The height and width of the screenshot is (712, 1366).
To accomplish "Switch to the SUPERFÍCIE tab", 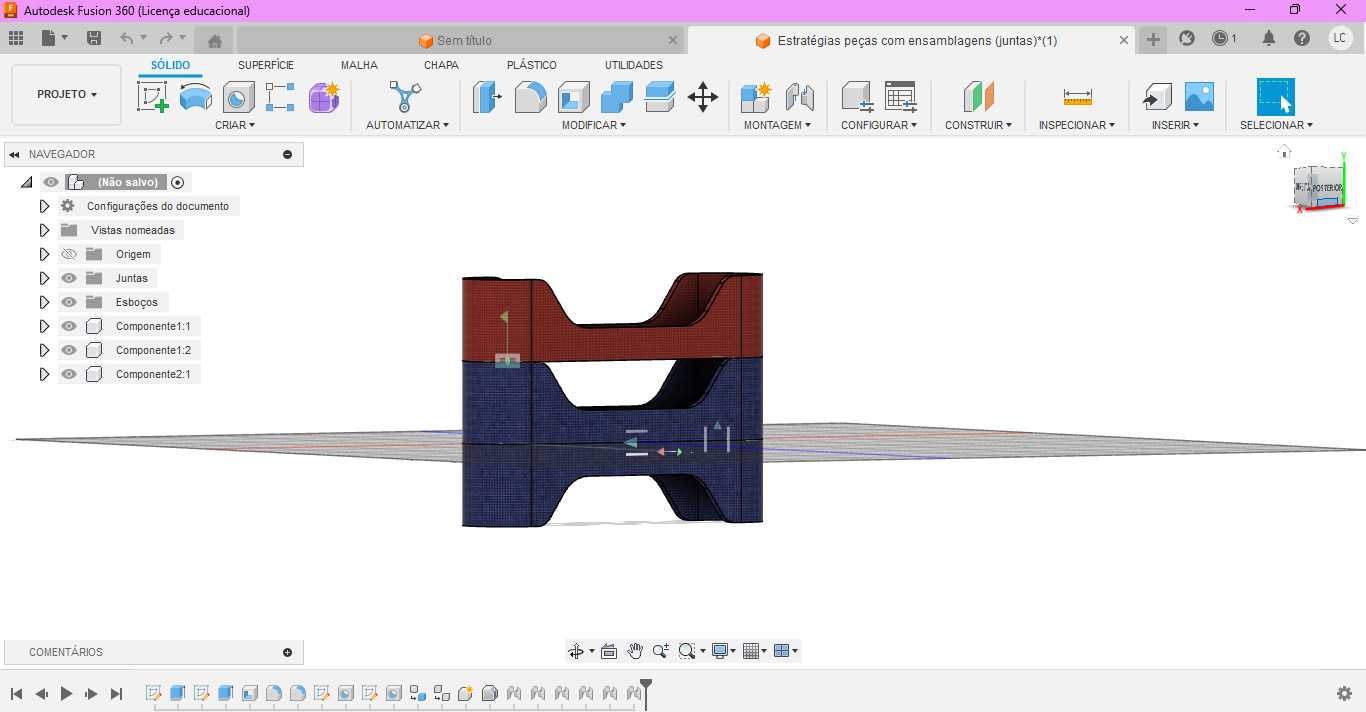I will point(266,65).
